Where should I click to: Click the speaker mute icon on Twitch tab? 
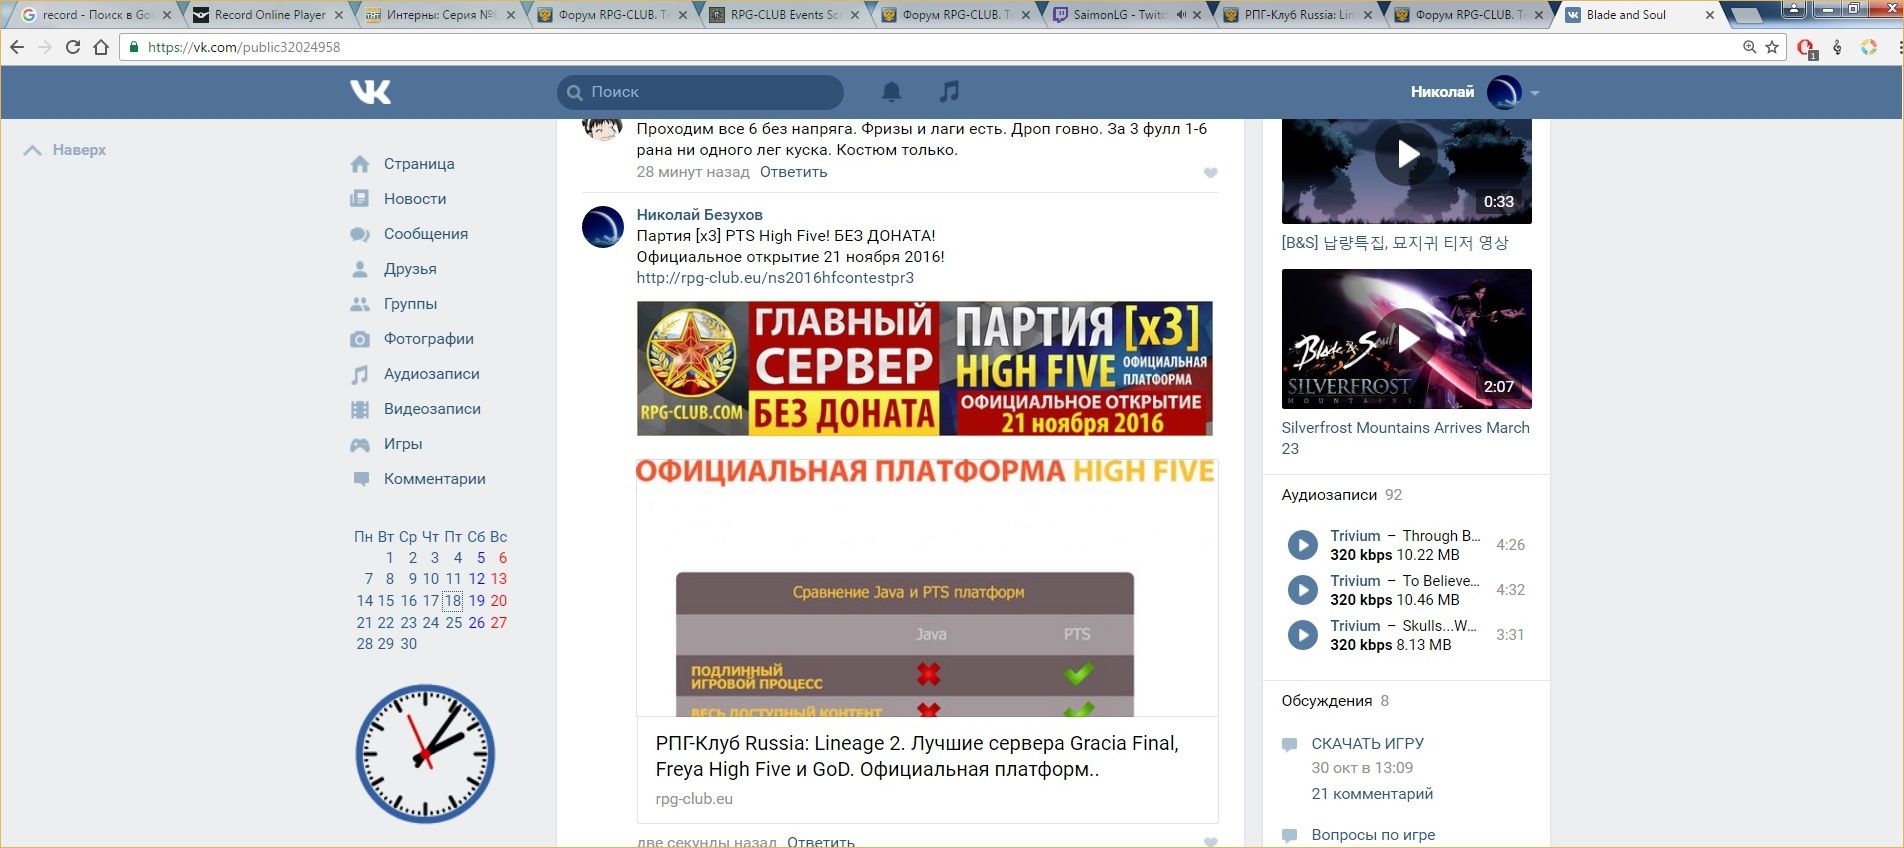[1181, 15]
